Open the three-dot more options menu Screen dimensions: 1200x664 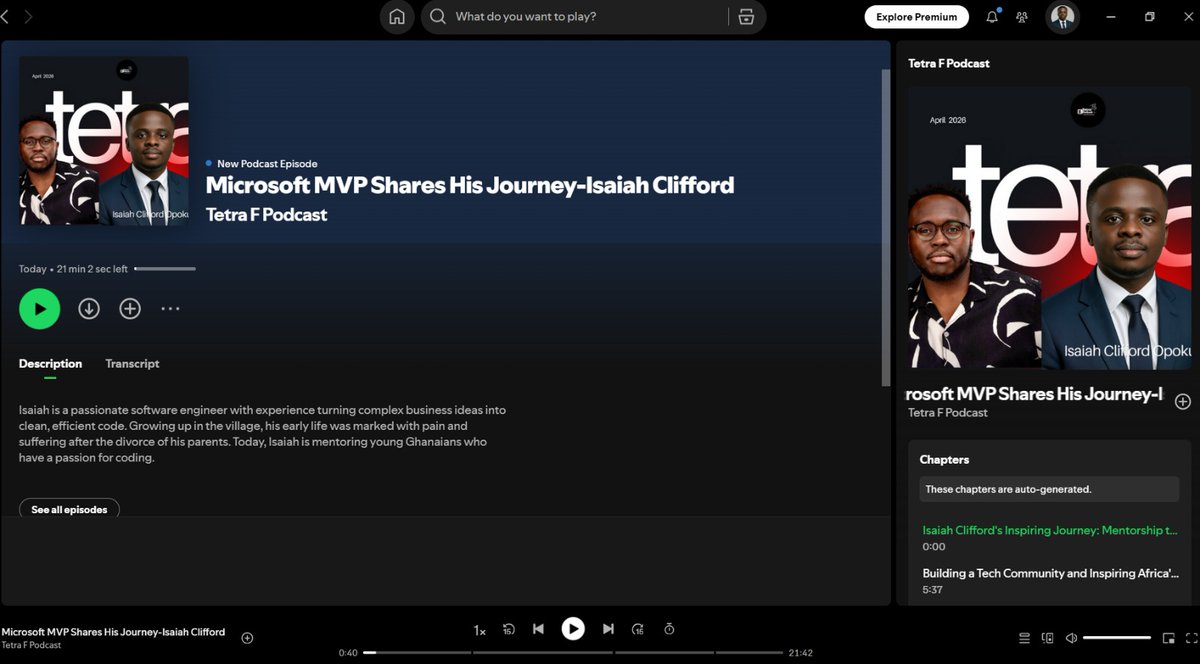tap(171, 309)
